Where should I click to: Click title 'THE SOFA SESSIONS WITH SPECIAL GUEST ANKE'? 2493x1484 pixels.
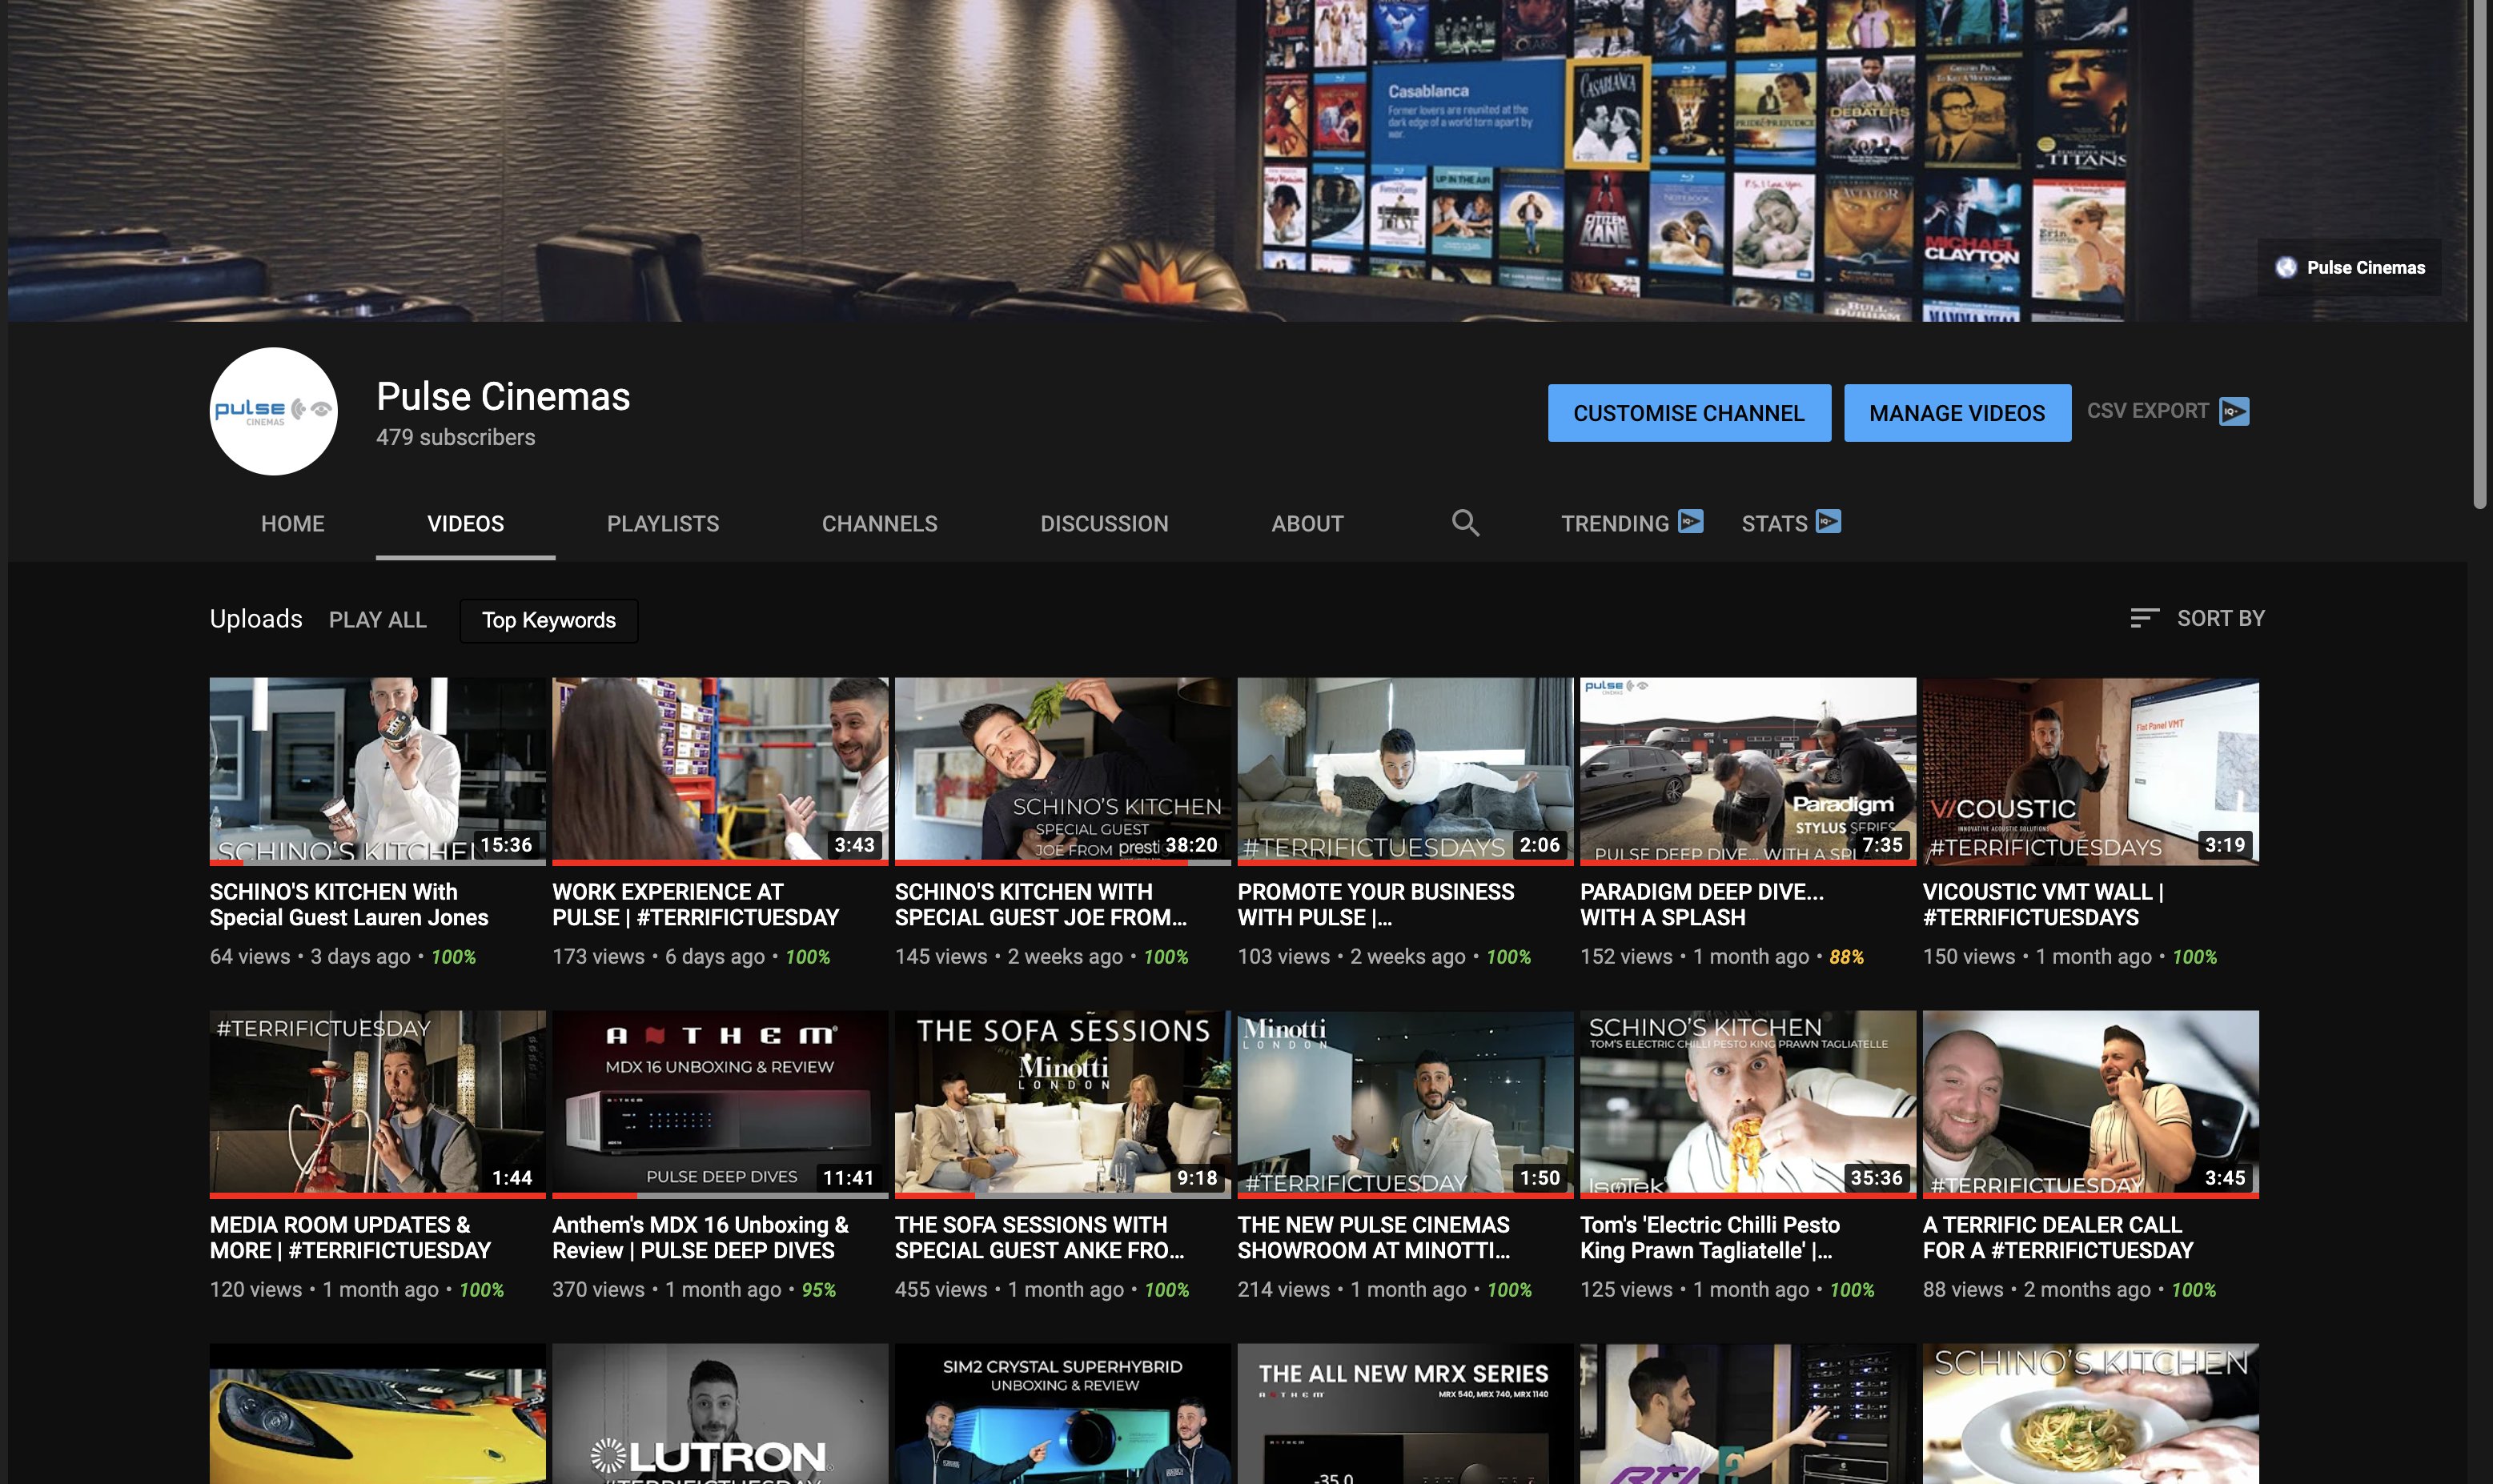click(1040, 1237)
